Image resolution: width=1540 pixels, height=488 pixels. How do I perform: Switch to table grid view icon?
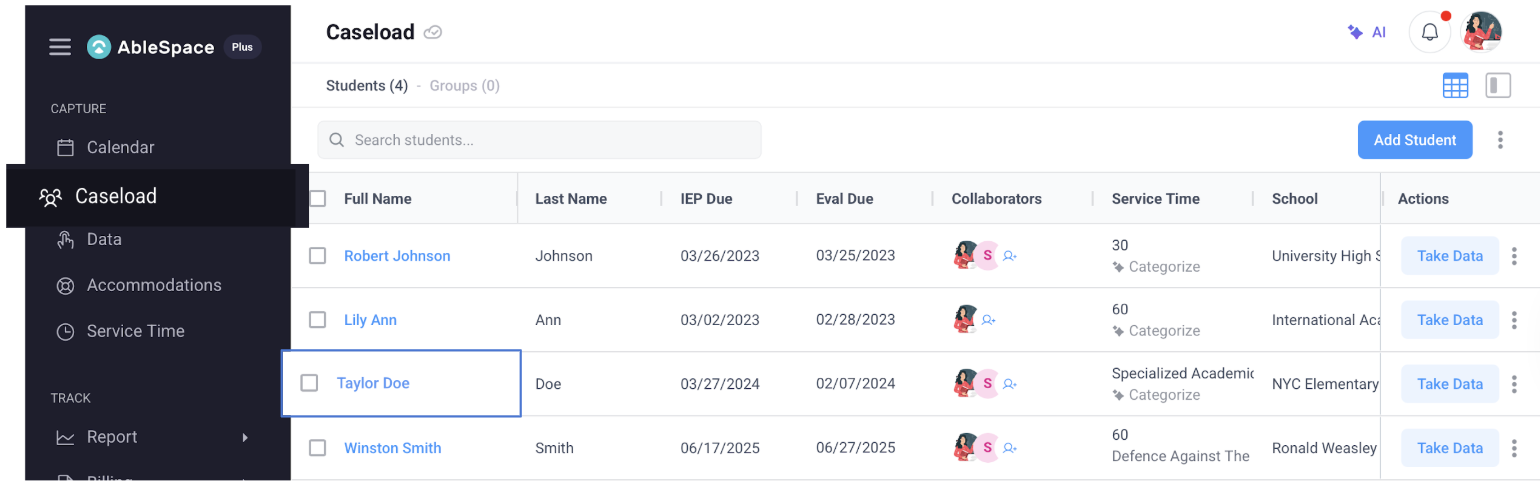pyautogui.click(x=1455, y=86)
